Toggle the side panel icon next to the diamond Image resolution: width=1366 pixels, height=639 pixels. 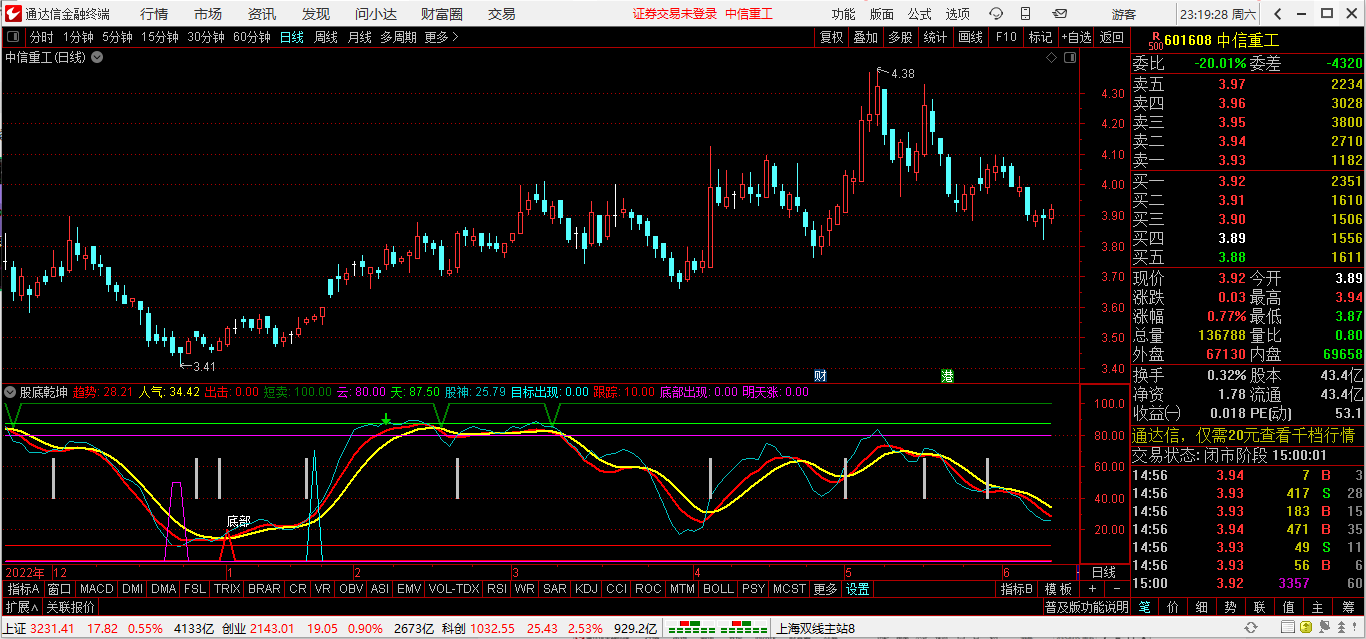click(1071, 58)
